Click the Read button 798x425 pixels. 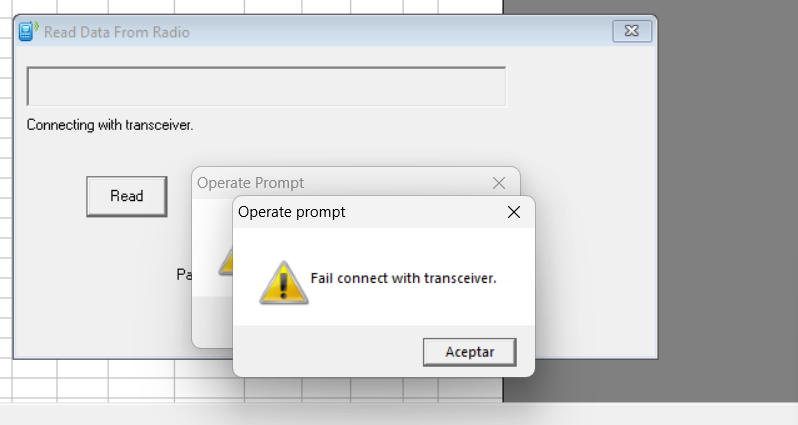click(x=127, y=196)
